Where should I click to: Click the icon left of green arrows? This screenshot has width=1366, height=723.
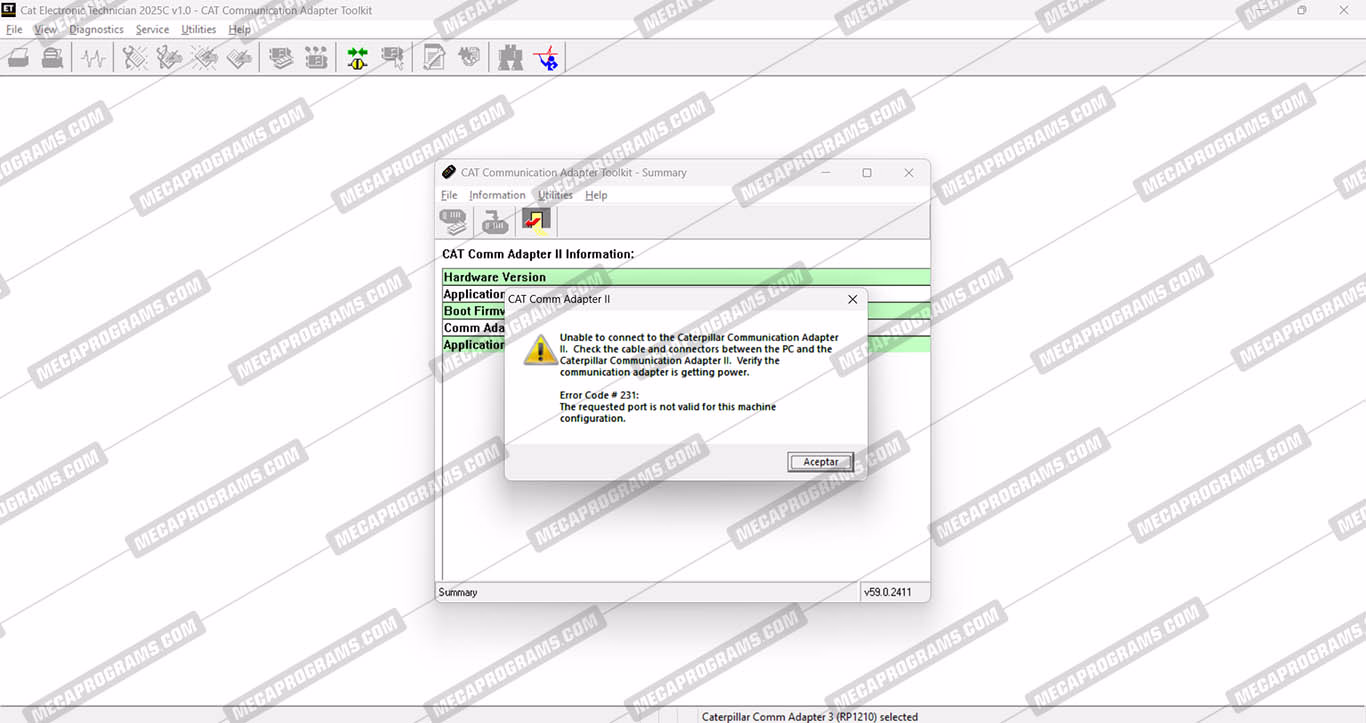(316, 58)
